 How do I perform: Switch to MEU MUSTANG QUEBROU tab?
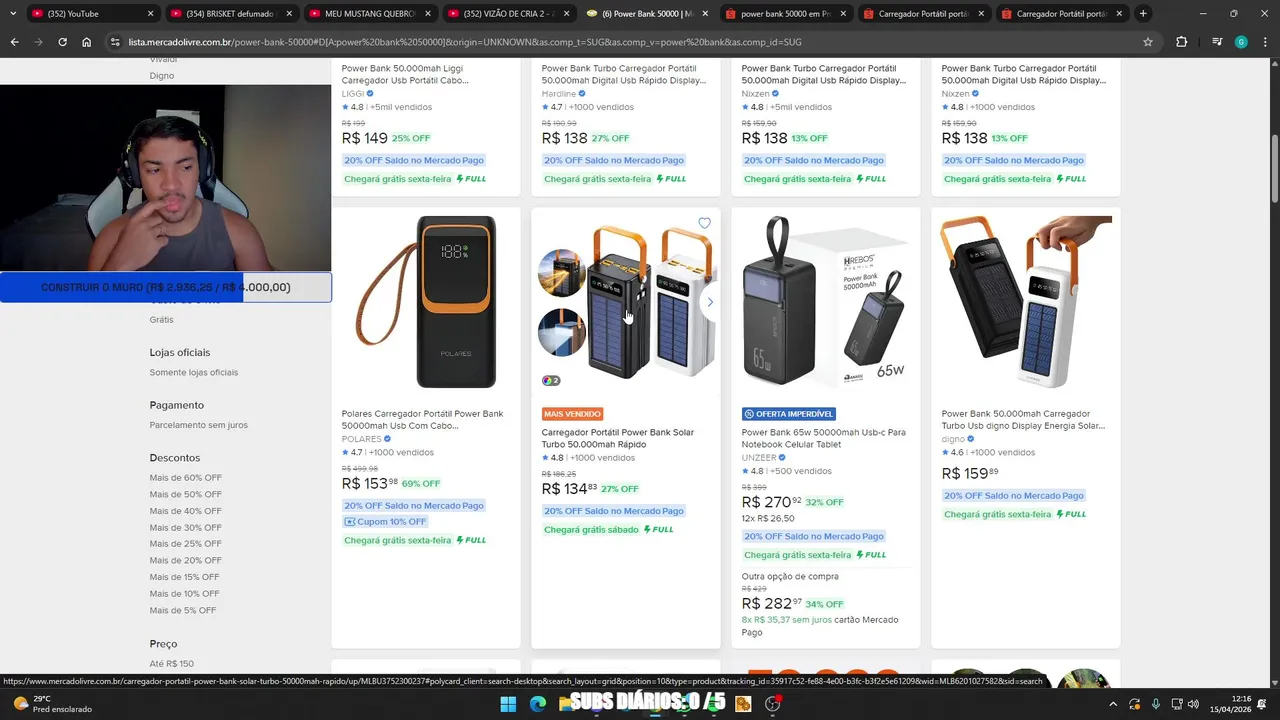click(367, 14)
